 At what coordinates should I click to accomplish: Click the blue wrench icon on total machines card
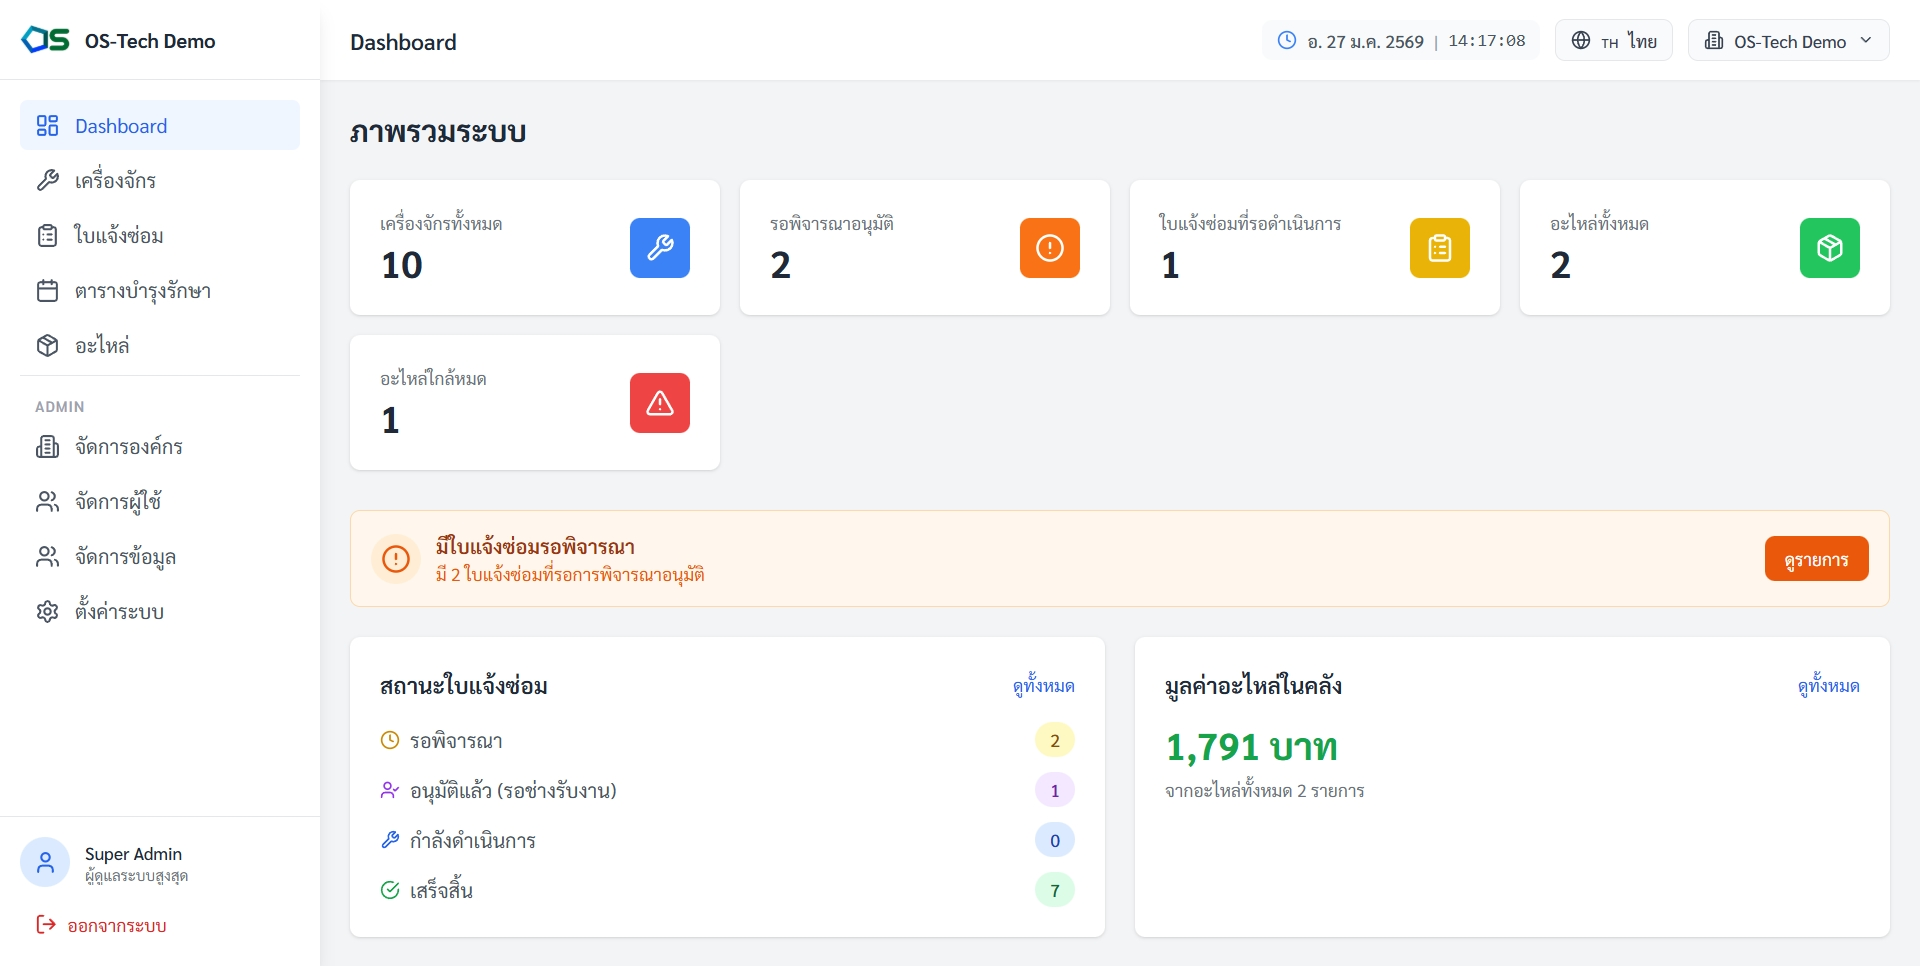[659, 248]
